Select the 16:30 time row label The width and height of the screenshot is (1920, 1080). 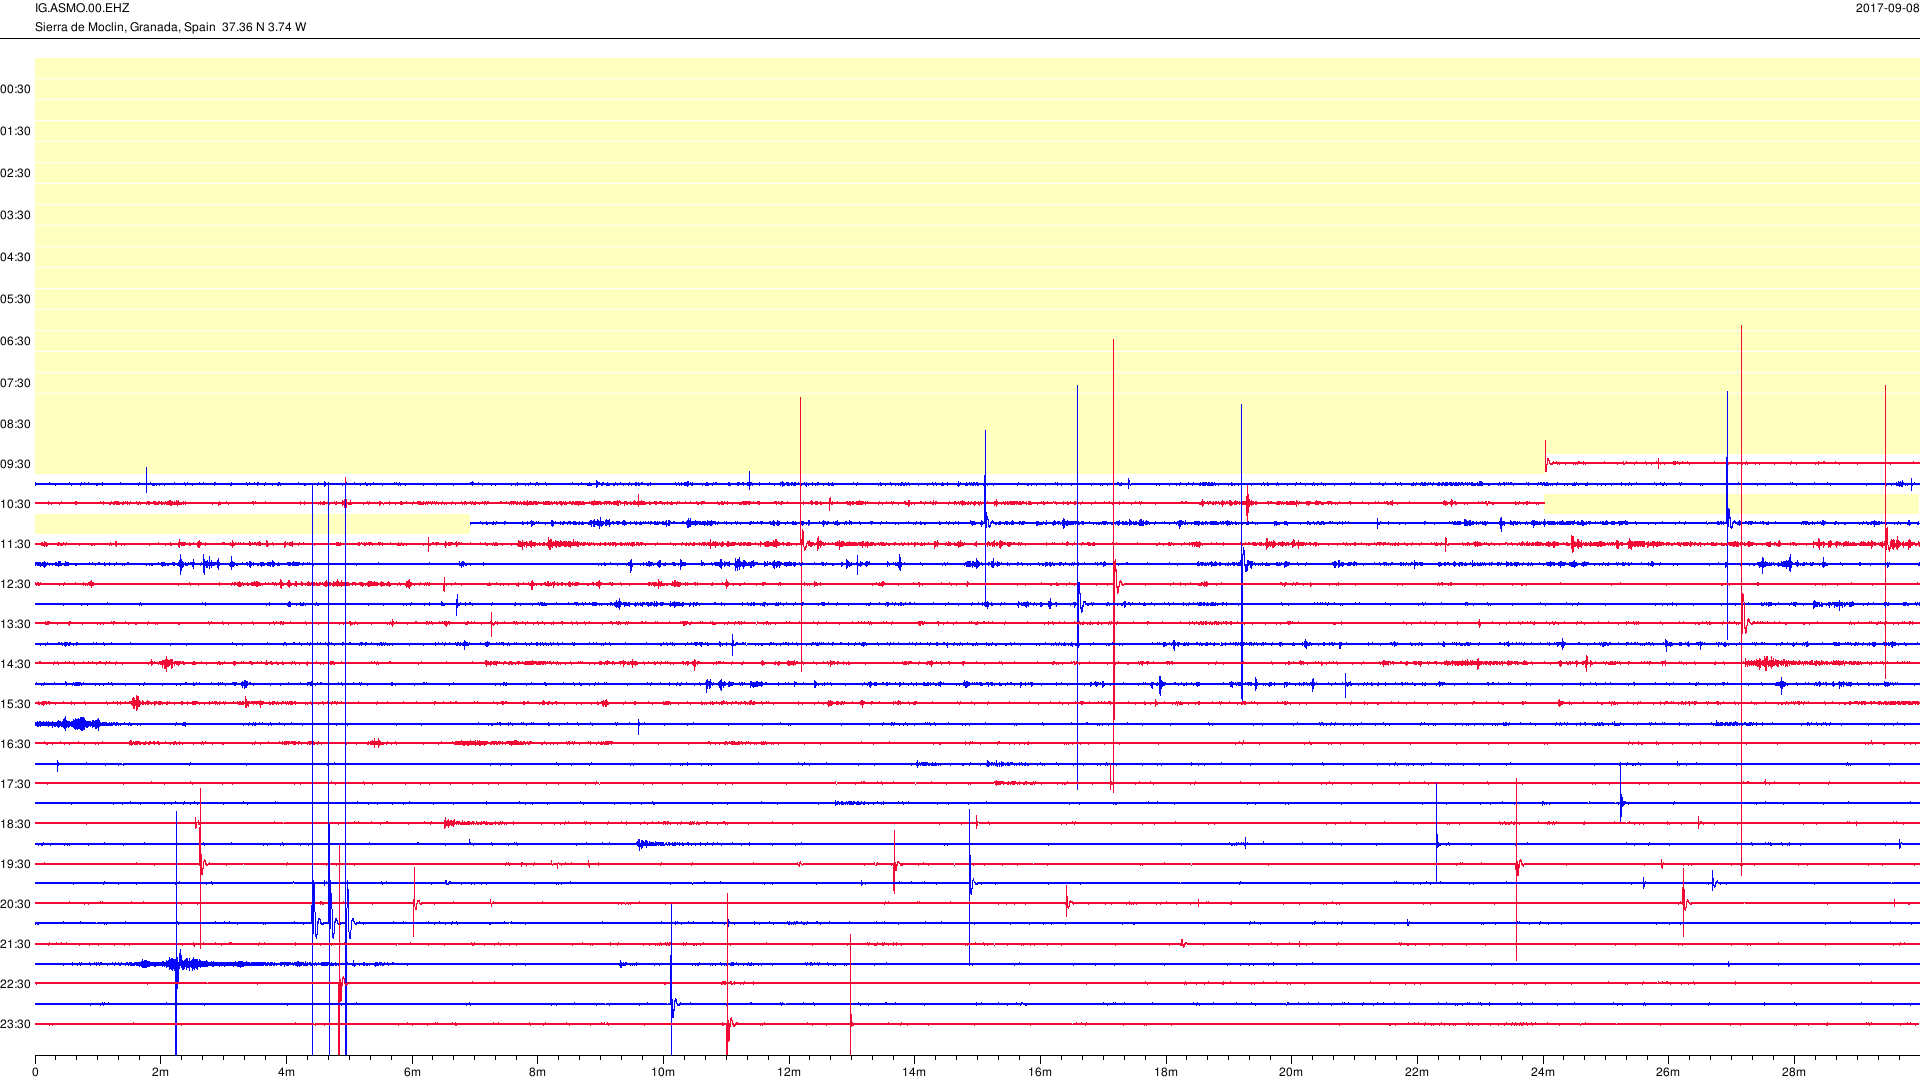pyautogui.click(x=16, y=744)
